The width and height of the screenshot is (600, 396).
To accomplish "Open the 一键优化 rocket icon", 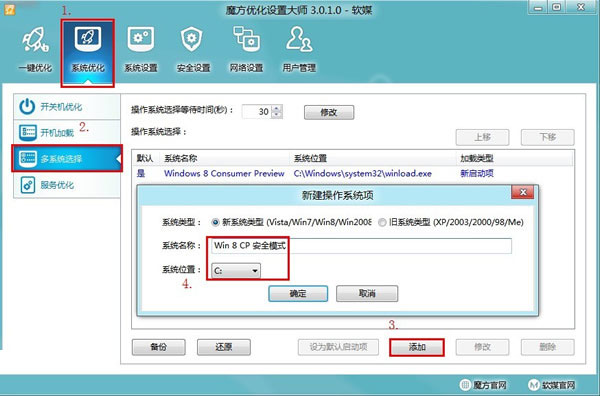I will tap(35, 40).
